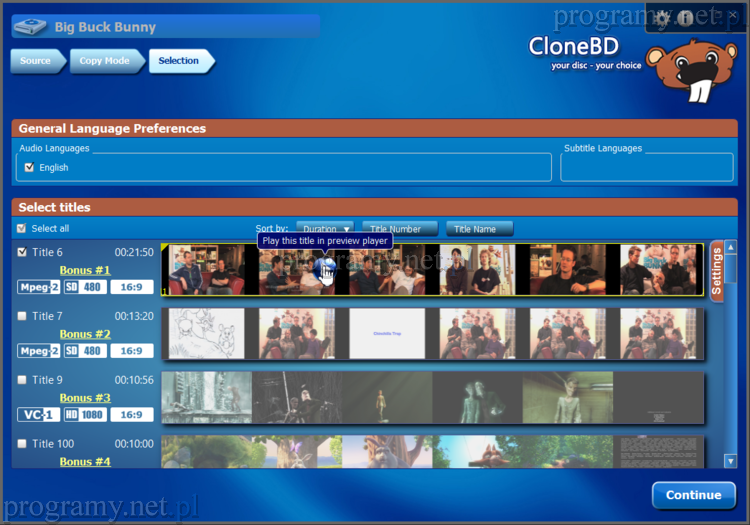The image size is (750, 525).
Task: Open the Duration sort dropdown
Action: [325, 229]
